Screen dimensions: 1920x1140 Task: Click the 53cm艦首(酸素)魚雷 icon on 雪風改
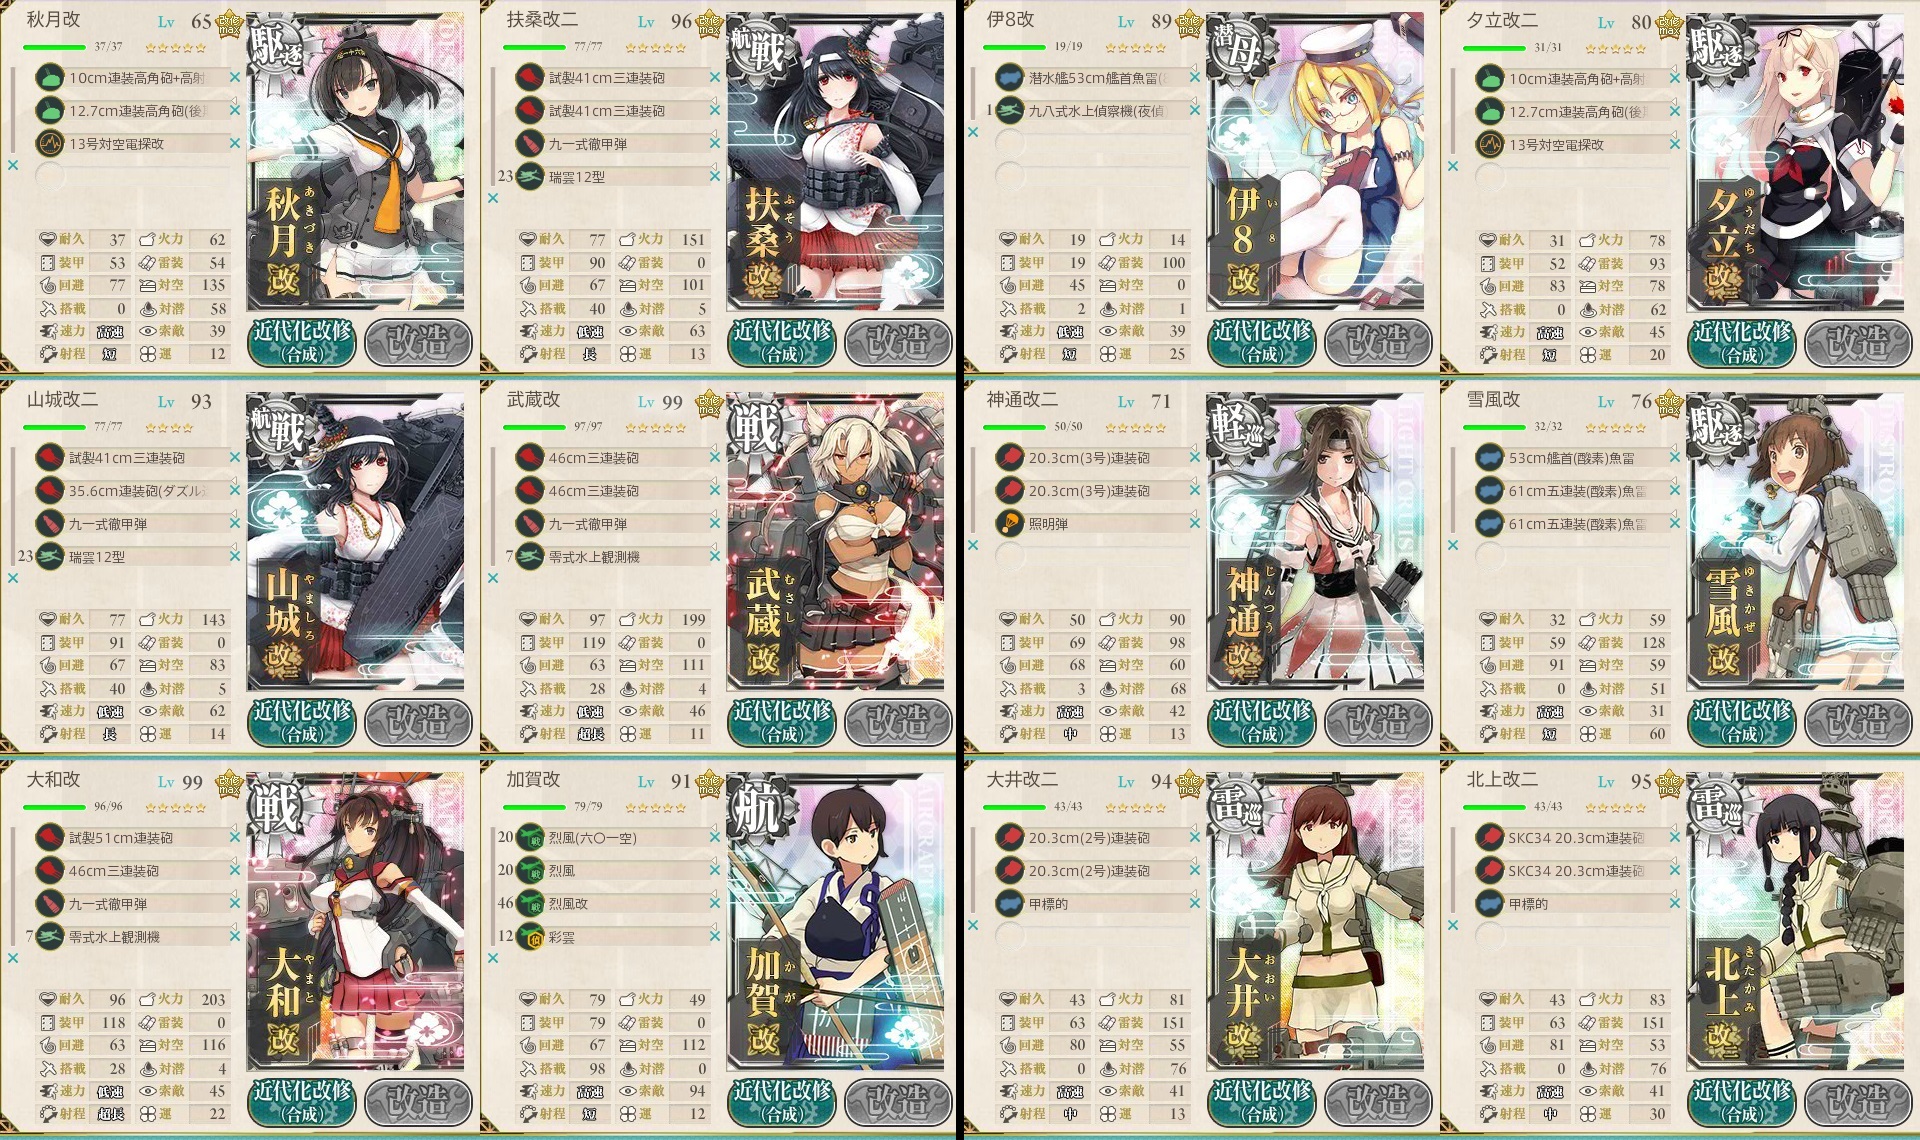tap(1490, 457)
